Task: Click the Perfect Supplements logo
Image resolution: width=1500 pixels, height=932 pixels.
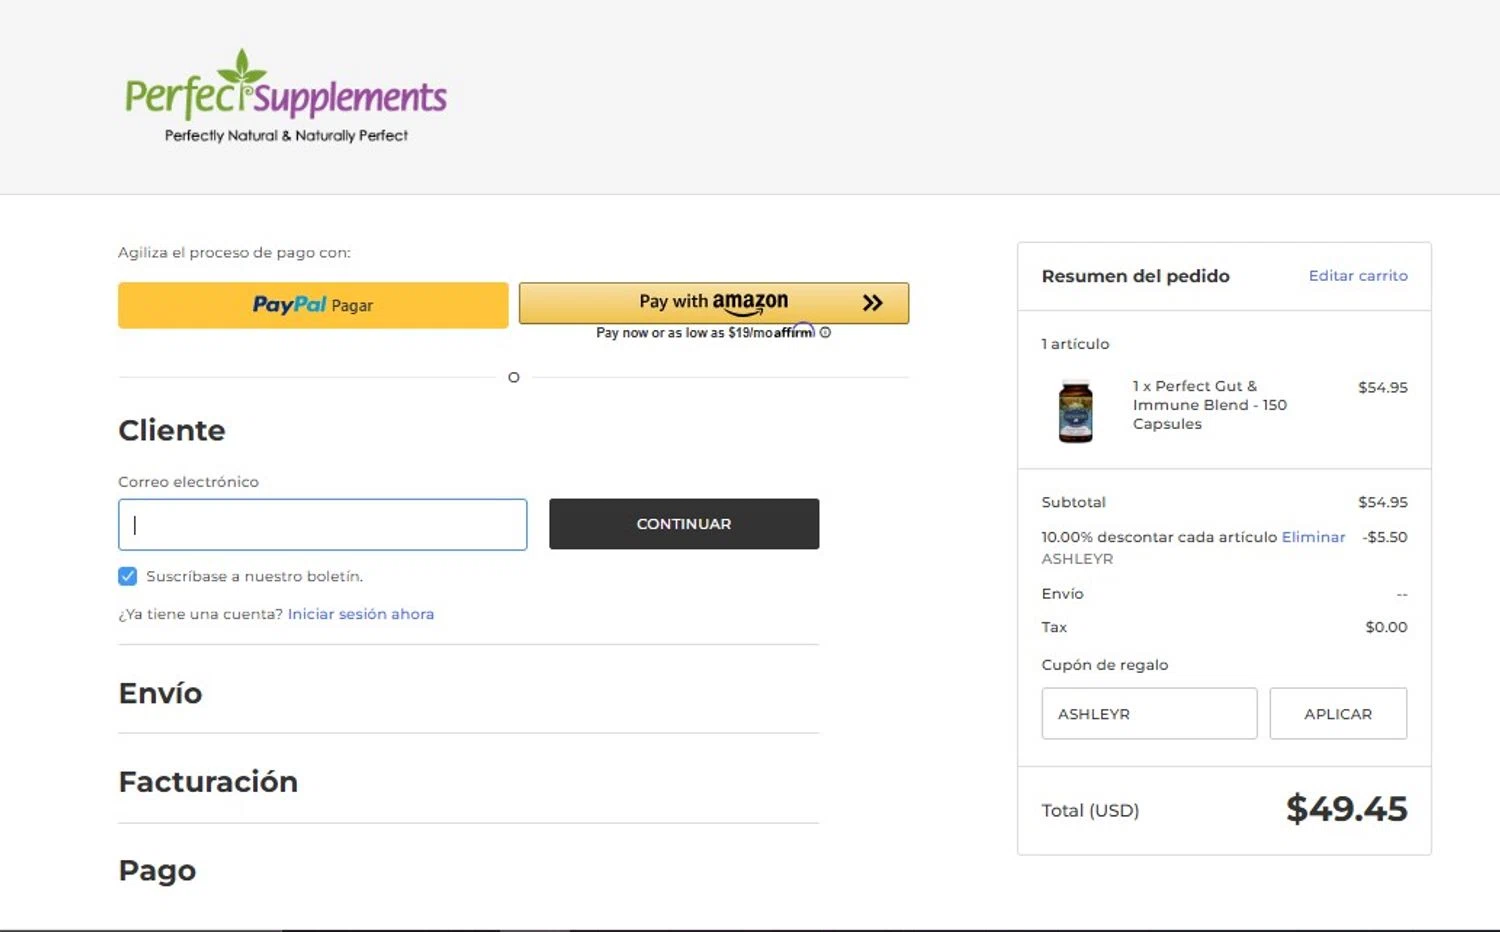Action: point(285,97)
